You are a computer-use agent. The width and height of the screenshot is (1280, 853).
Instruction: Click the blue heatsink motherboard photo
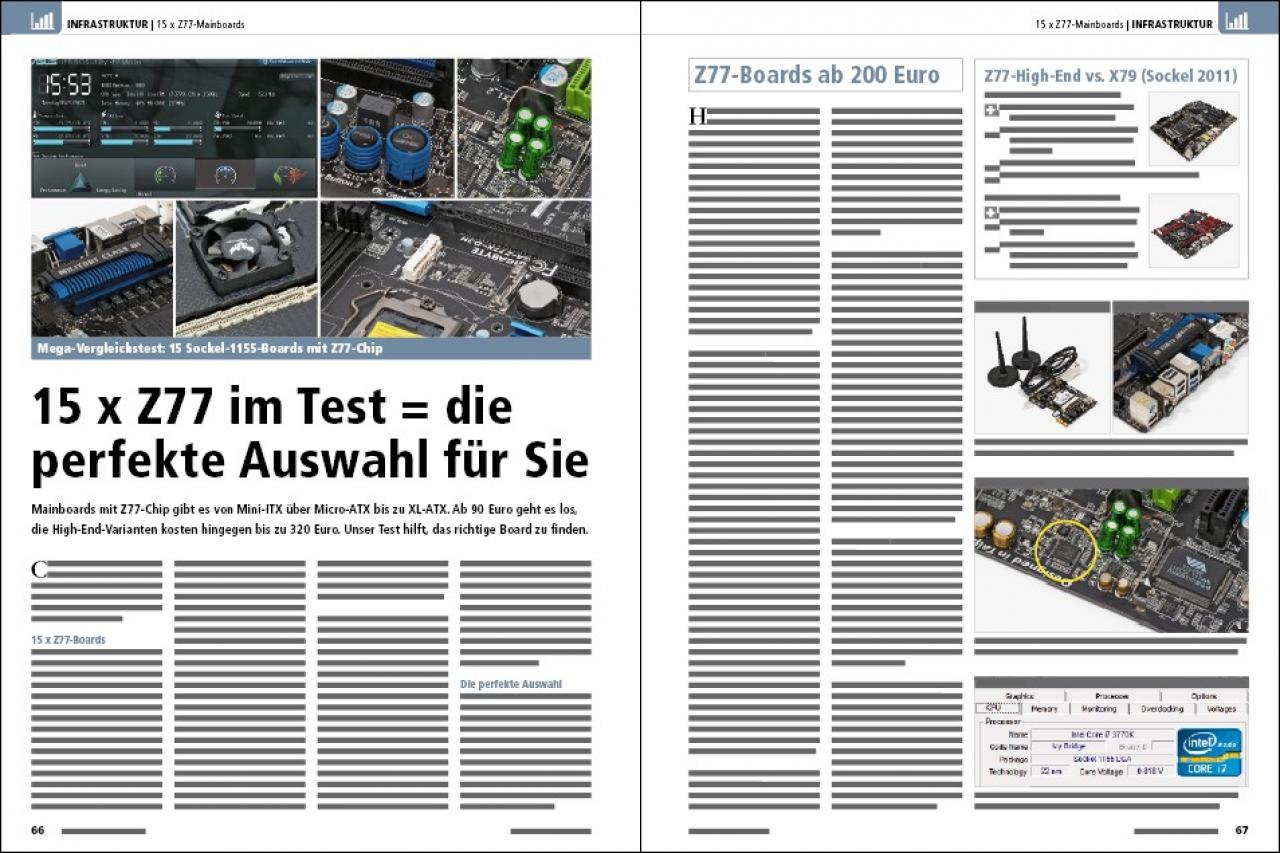tap(102, 268)
